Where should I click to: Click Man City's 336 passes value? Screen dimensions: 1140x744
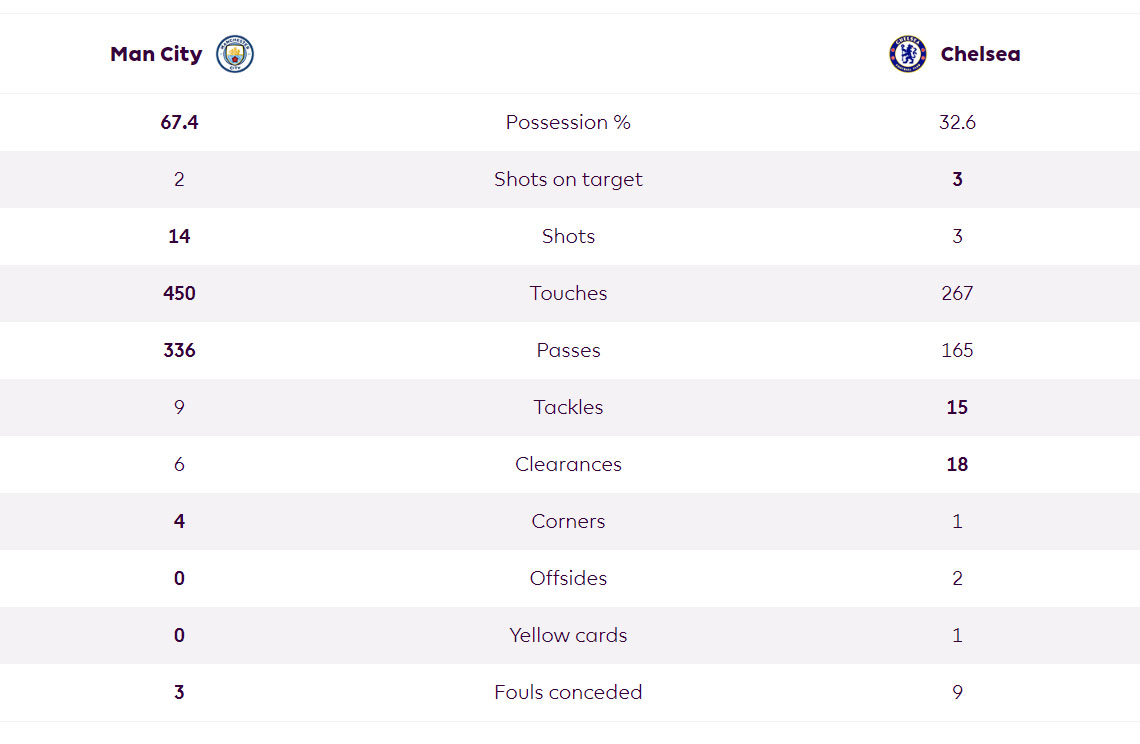[x=179, y=350]
